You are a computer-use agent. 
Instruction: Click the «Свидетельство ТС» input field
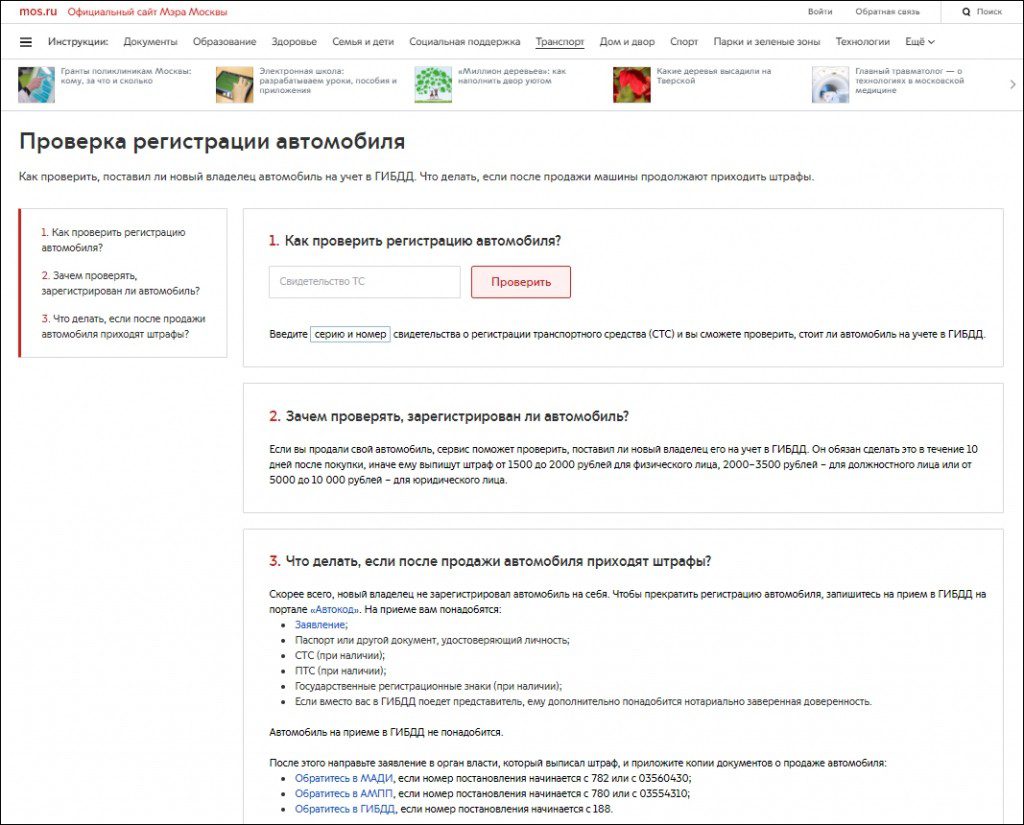(364, 282)
